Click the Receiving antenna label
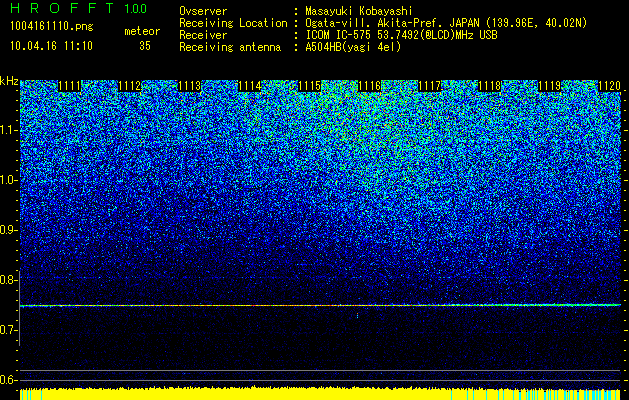Viewport: 629px width, 400px height. click(x=230, y=47)
